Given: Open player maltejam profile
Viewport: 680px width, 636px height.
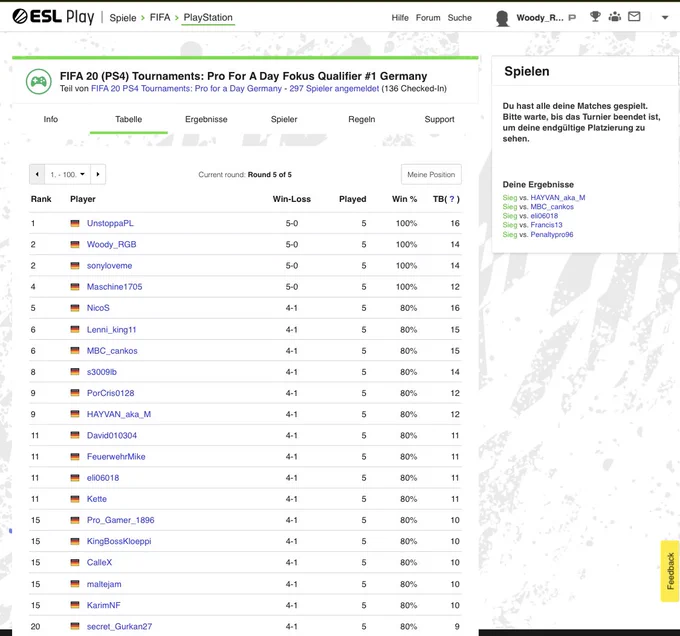Looking at the screenshot, I should [x=104, y=584].
